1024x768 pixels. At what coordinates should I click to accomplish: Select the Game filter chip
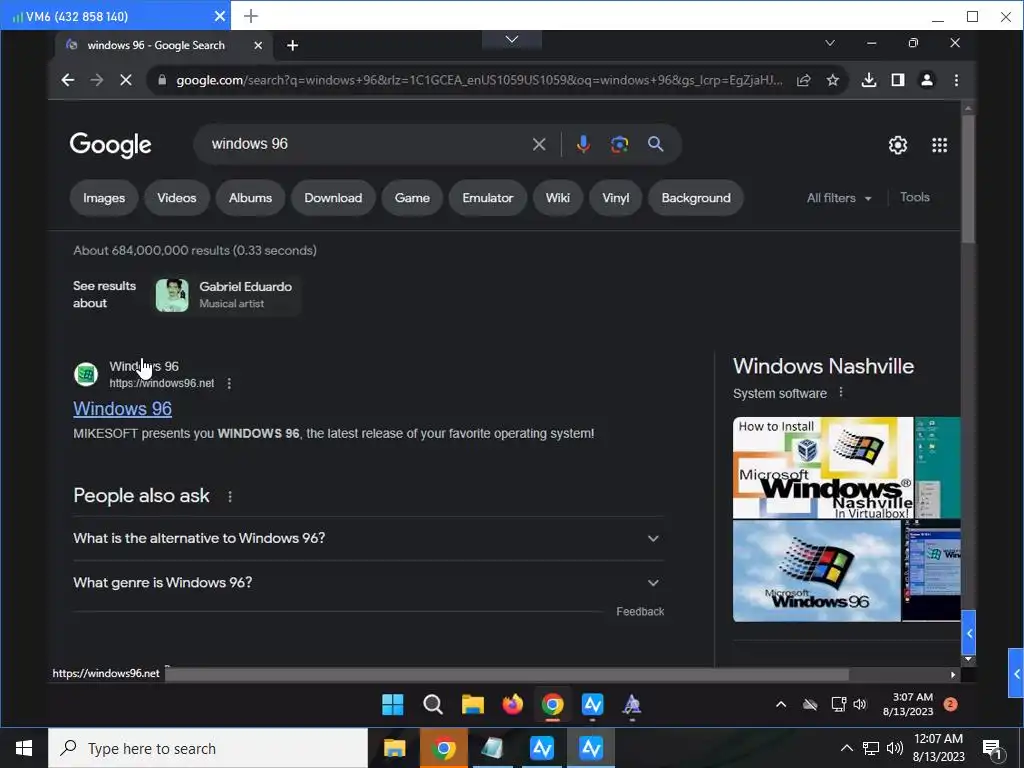pos(412,198)
